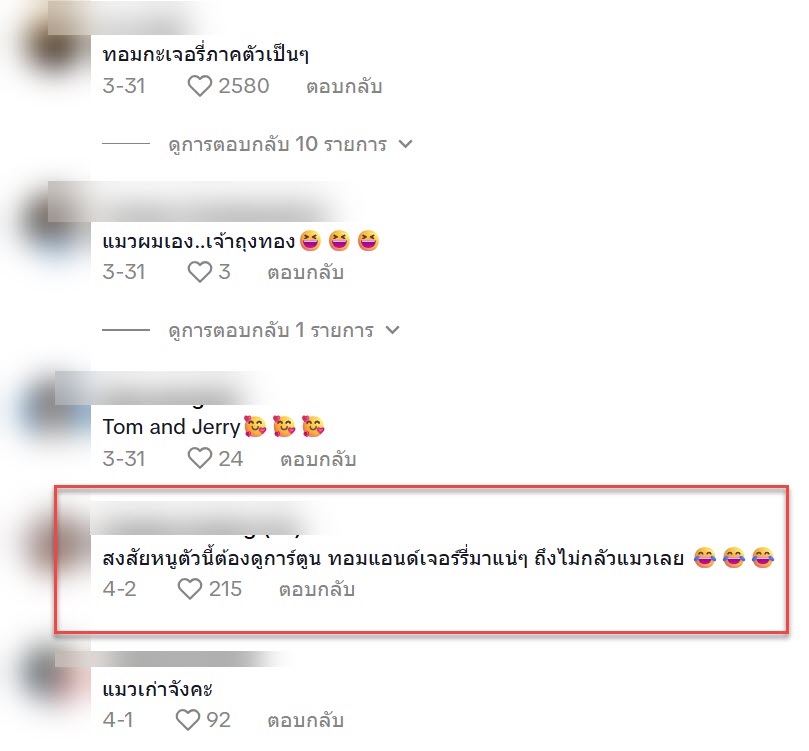Like the แมวเก่าจังคะ comment
The height and width of the screenshot is (751, 809).
(188, 720)
